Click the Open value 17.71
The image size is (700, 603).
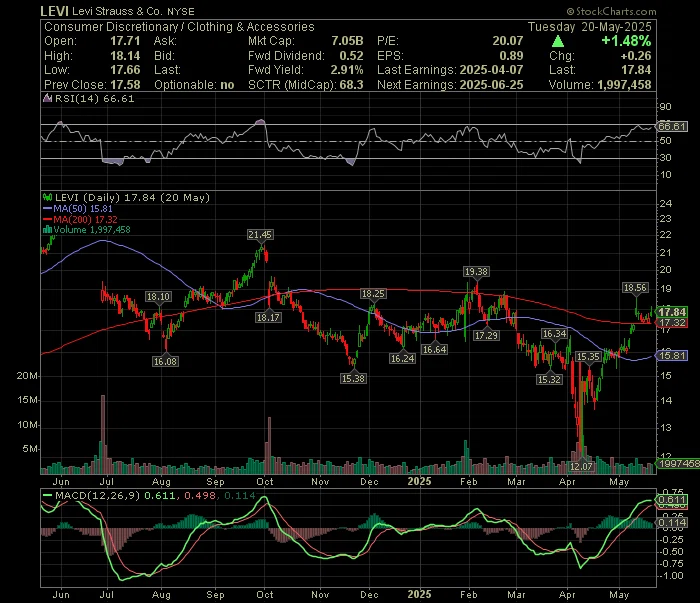(x=125, y=41)
